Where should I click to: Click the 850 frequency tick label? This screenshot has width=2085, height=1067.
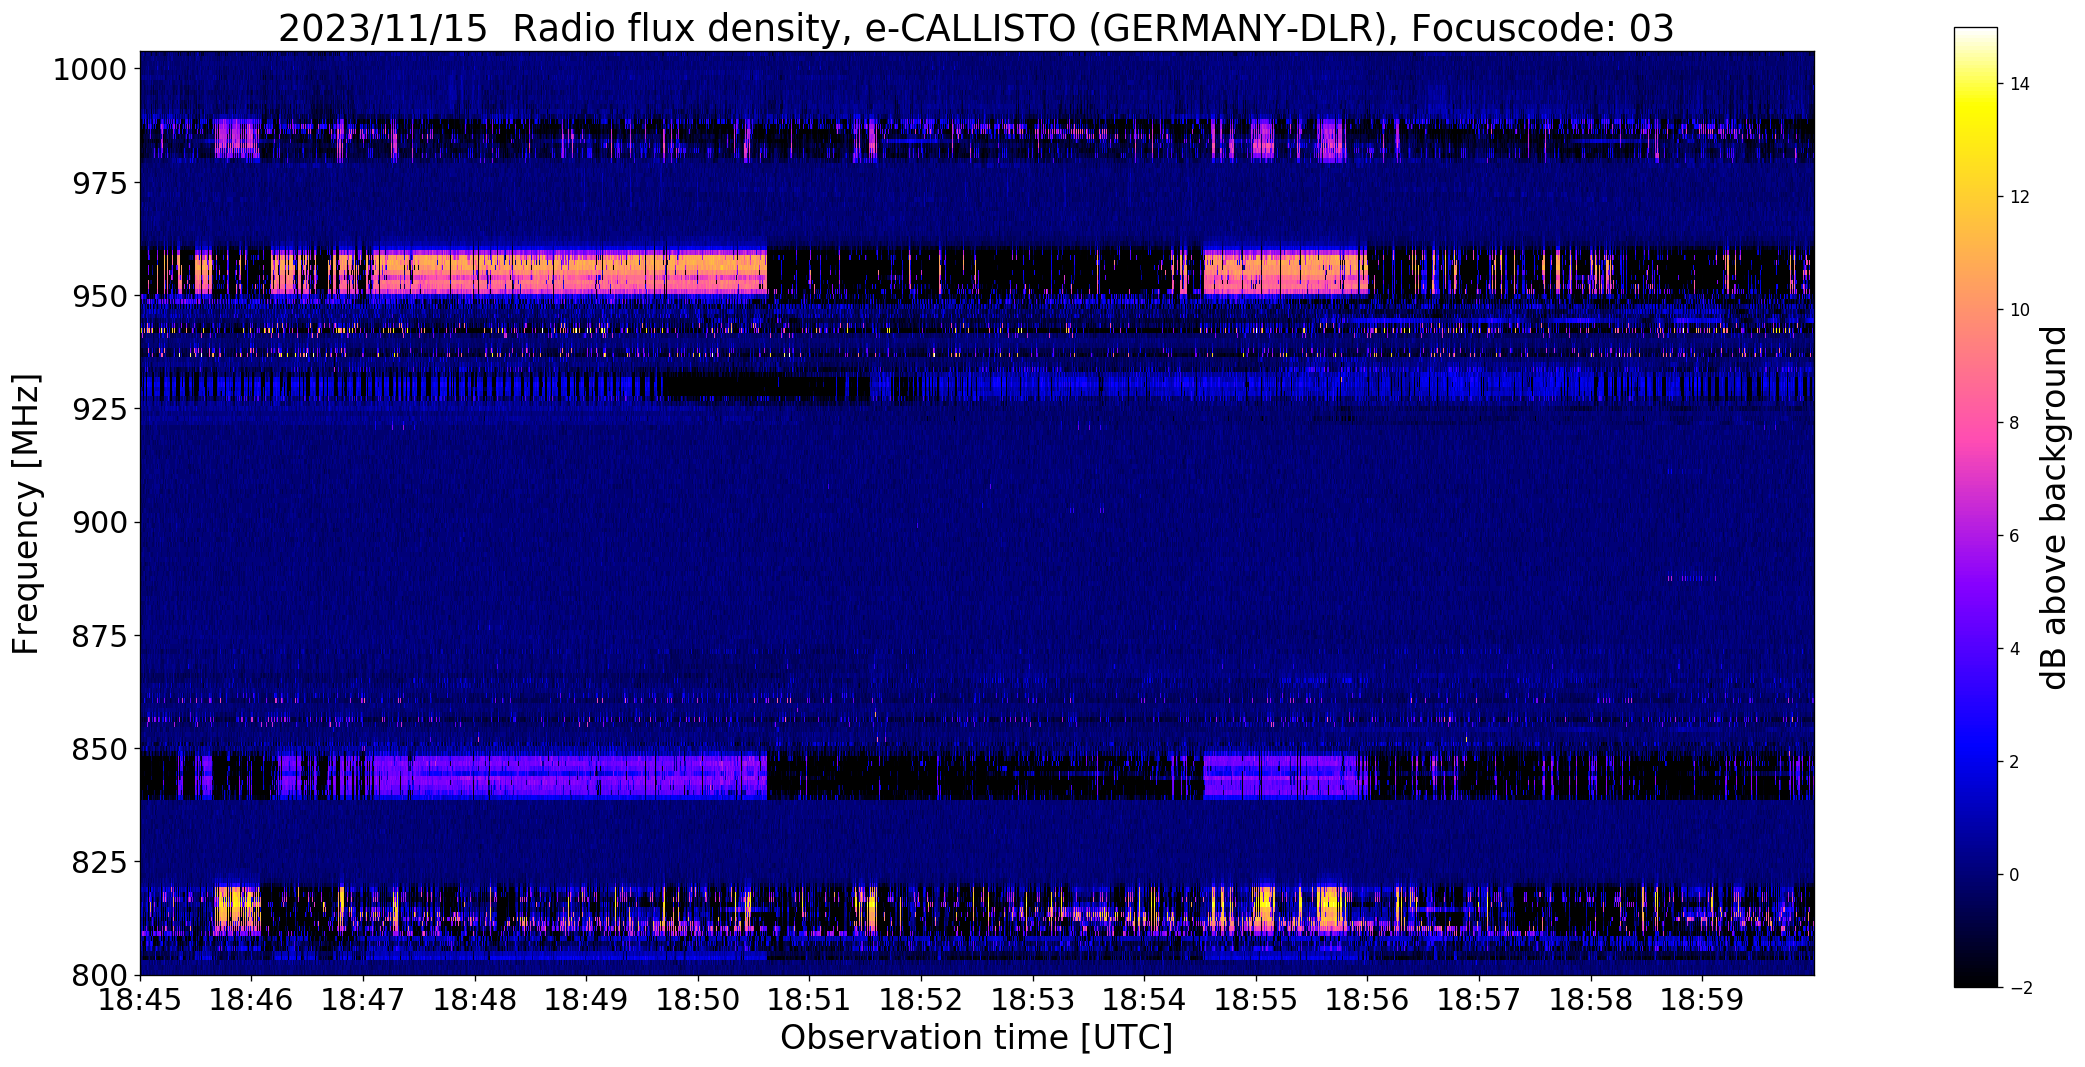[99, 749]
